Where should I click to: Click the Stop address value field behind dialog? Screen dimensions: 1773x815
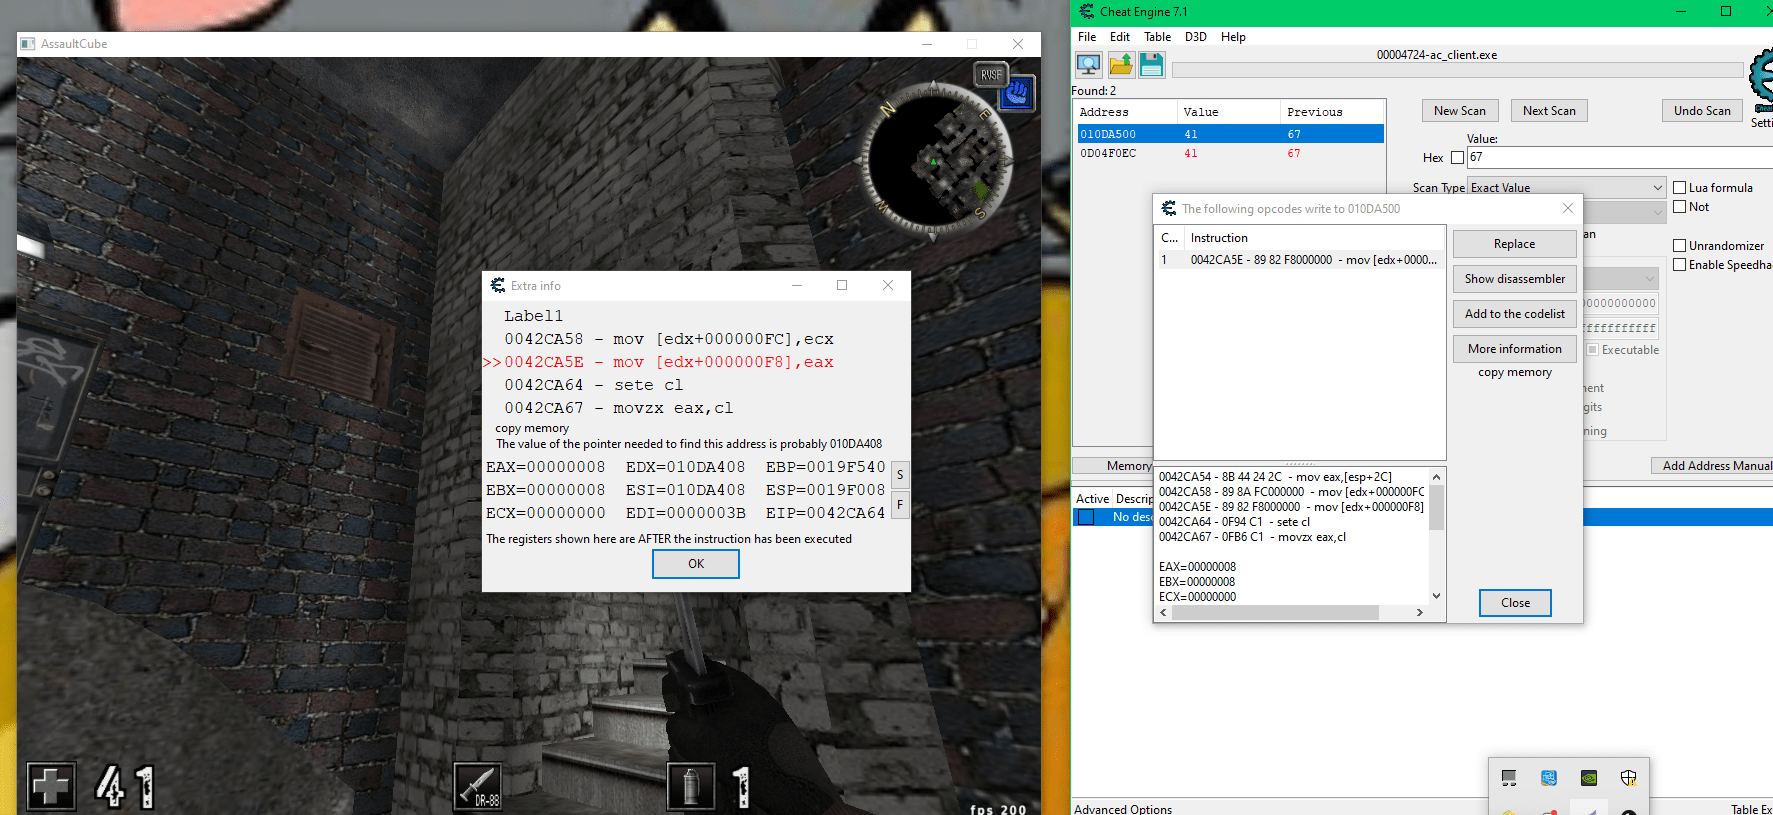coord(1621,328)
